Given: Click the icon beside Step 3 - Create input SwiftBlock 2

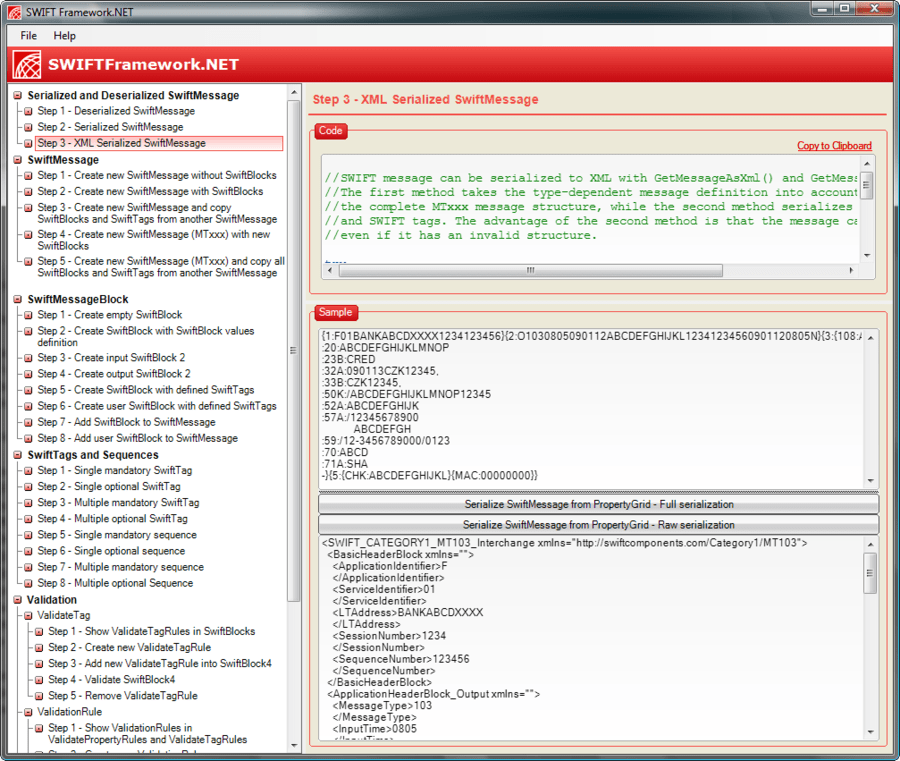Looking at the screenshot, I should click(29, 358).
